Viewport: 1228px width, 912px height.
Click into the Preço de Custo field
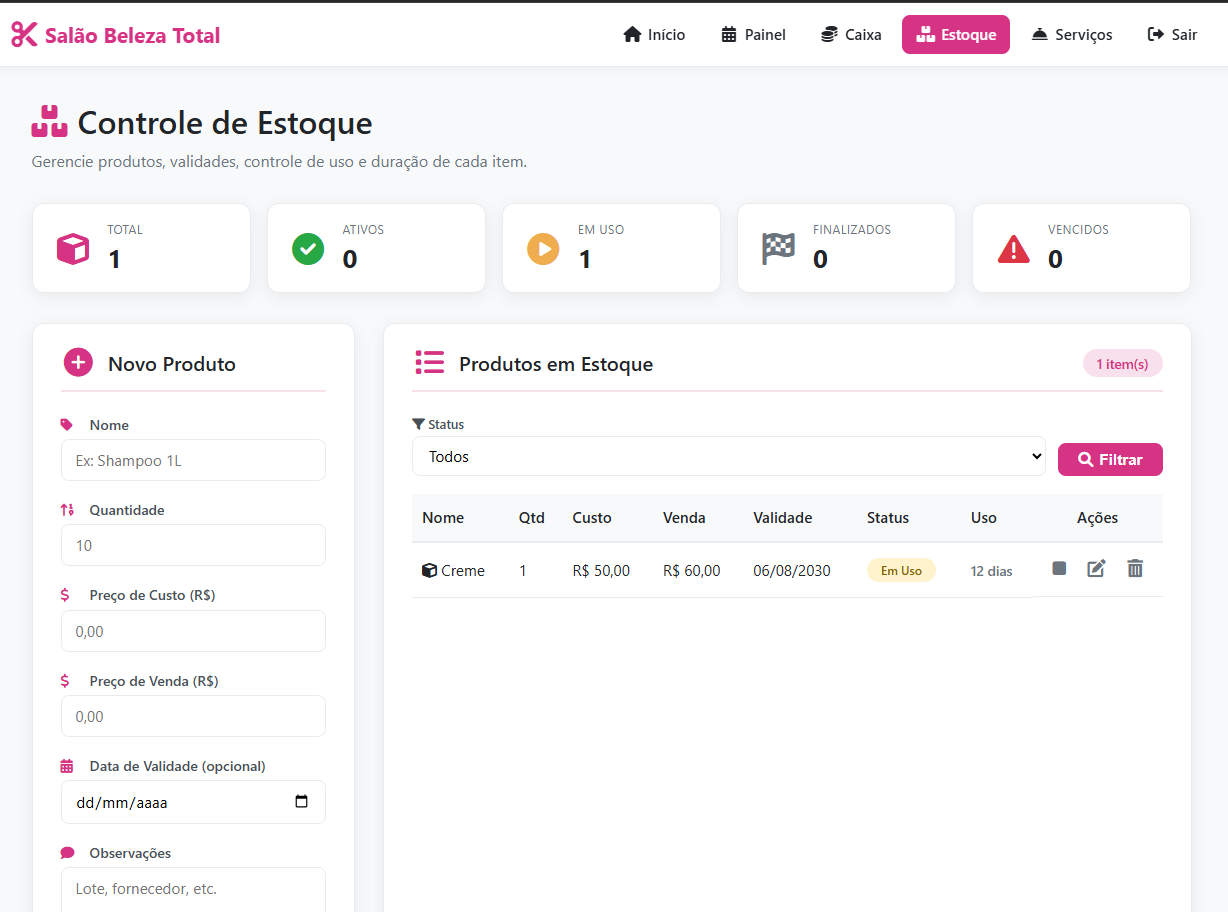coord(193,631)
